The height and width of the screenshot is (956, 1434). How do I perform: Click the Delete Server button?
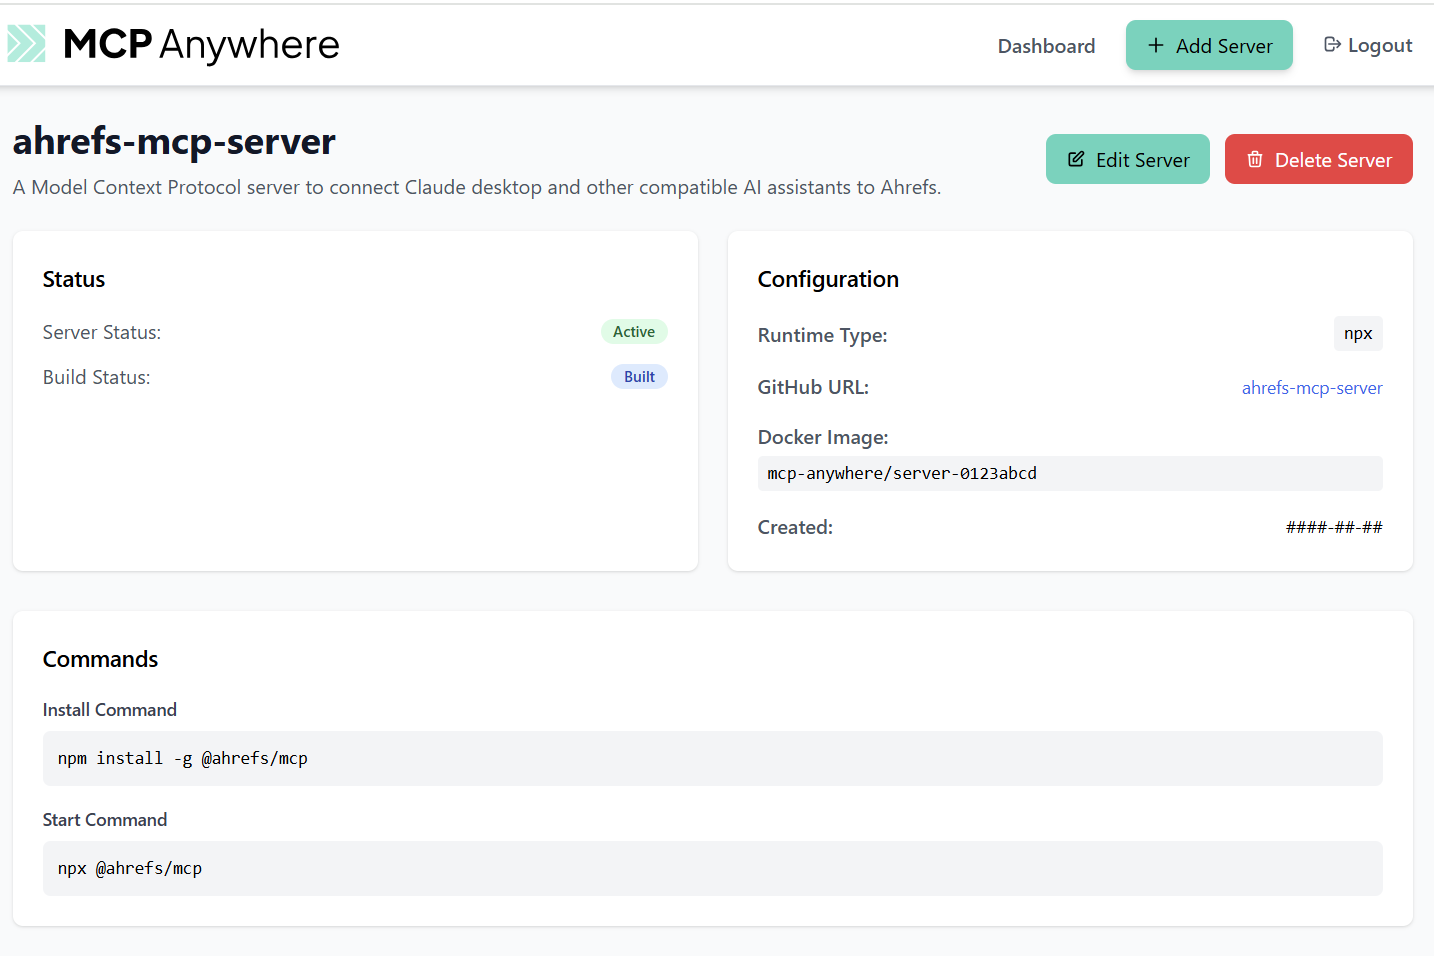tap(1319, 159)
